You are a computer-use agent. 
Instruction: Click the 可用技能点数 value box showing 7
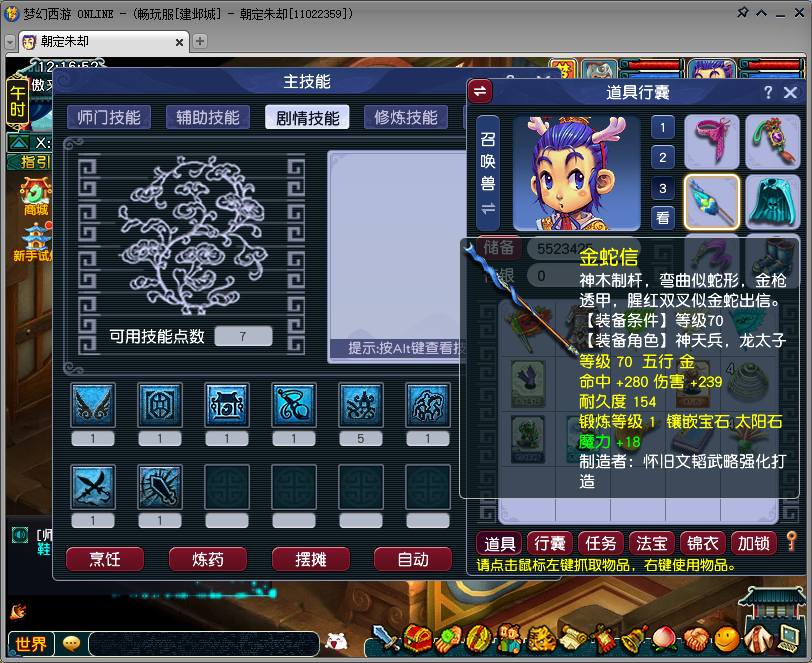click(243, 336)
